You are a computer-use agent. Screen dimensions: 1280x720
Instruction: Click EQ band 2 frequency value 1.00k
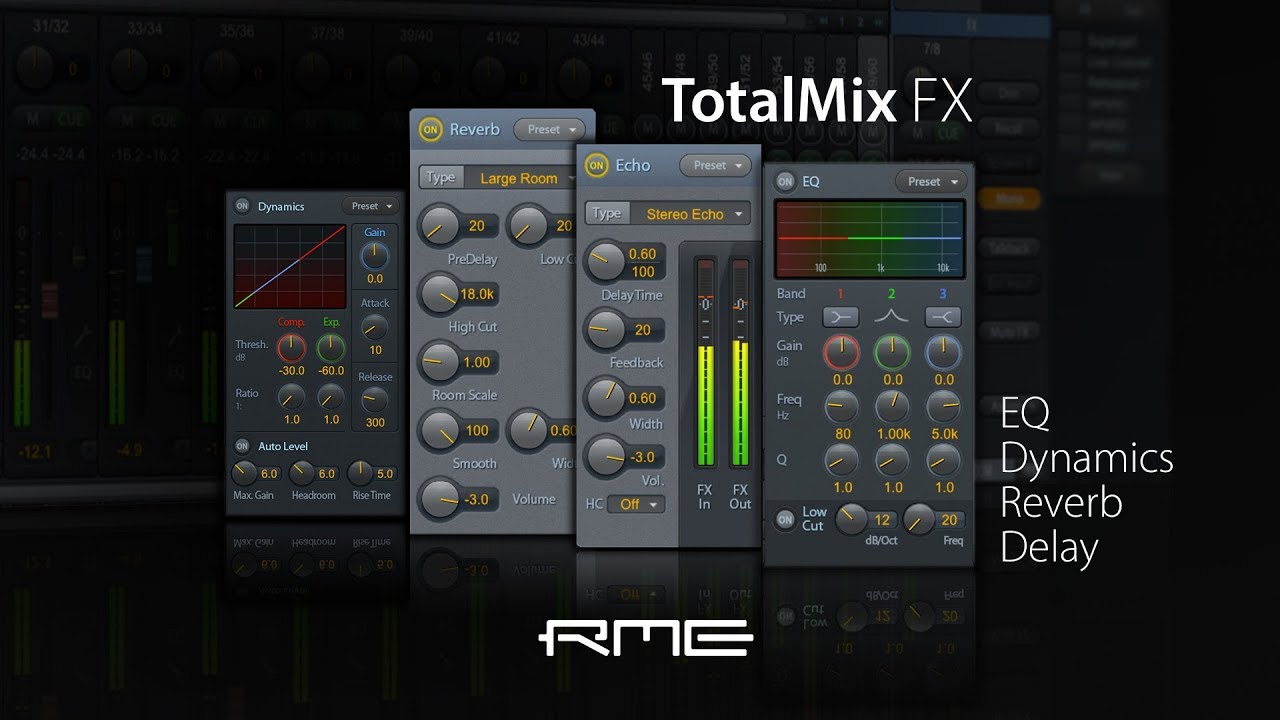(893, 434)
